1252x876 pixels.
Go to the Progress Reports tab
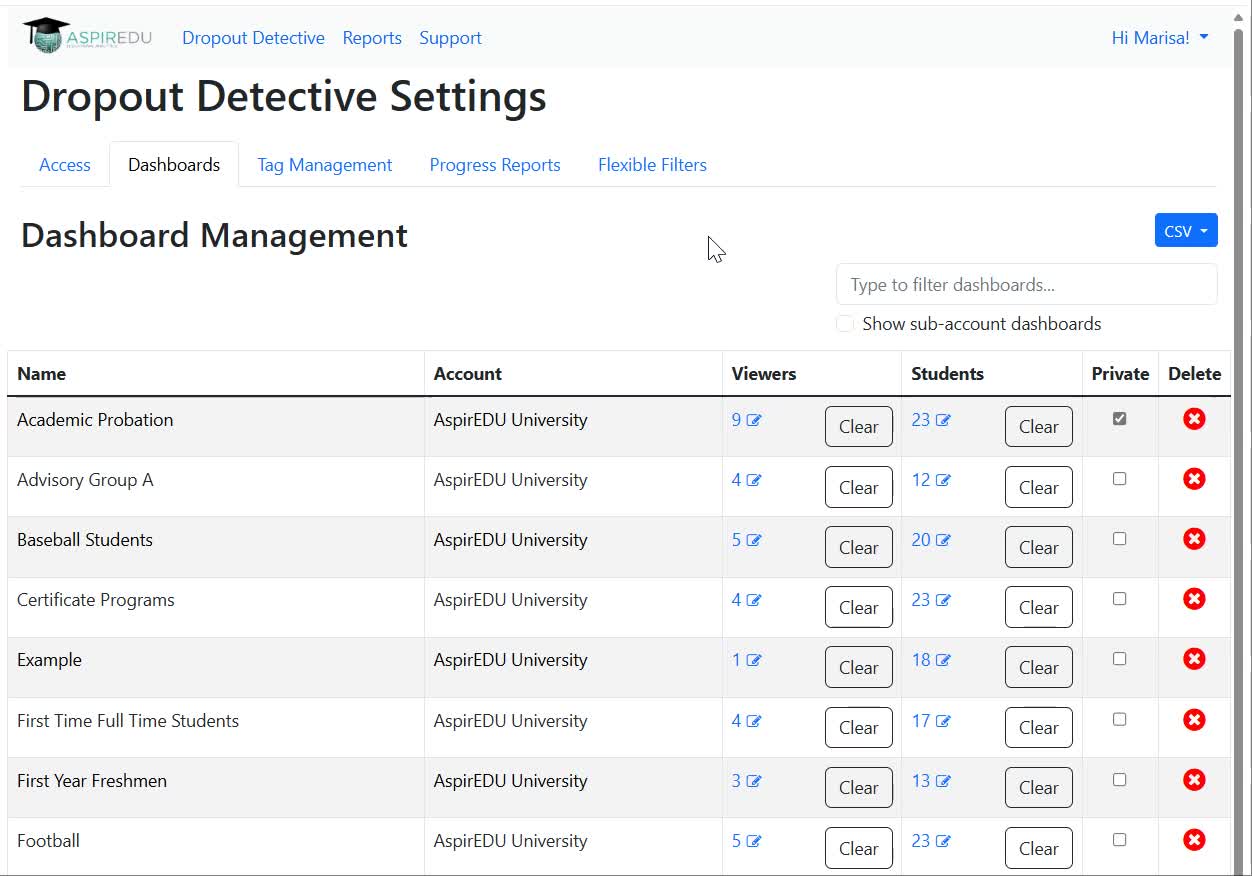click(x=495, y=165)
